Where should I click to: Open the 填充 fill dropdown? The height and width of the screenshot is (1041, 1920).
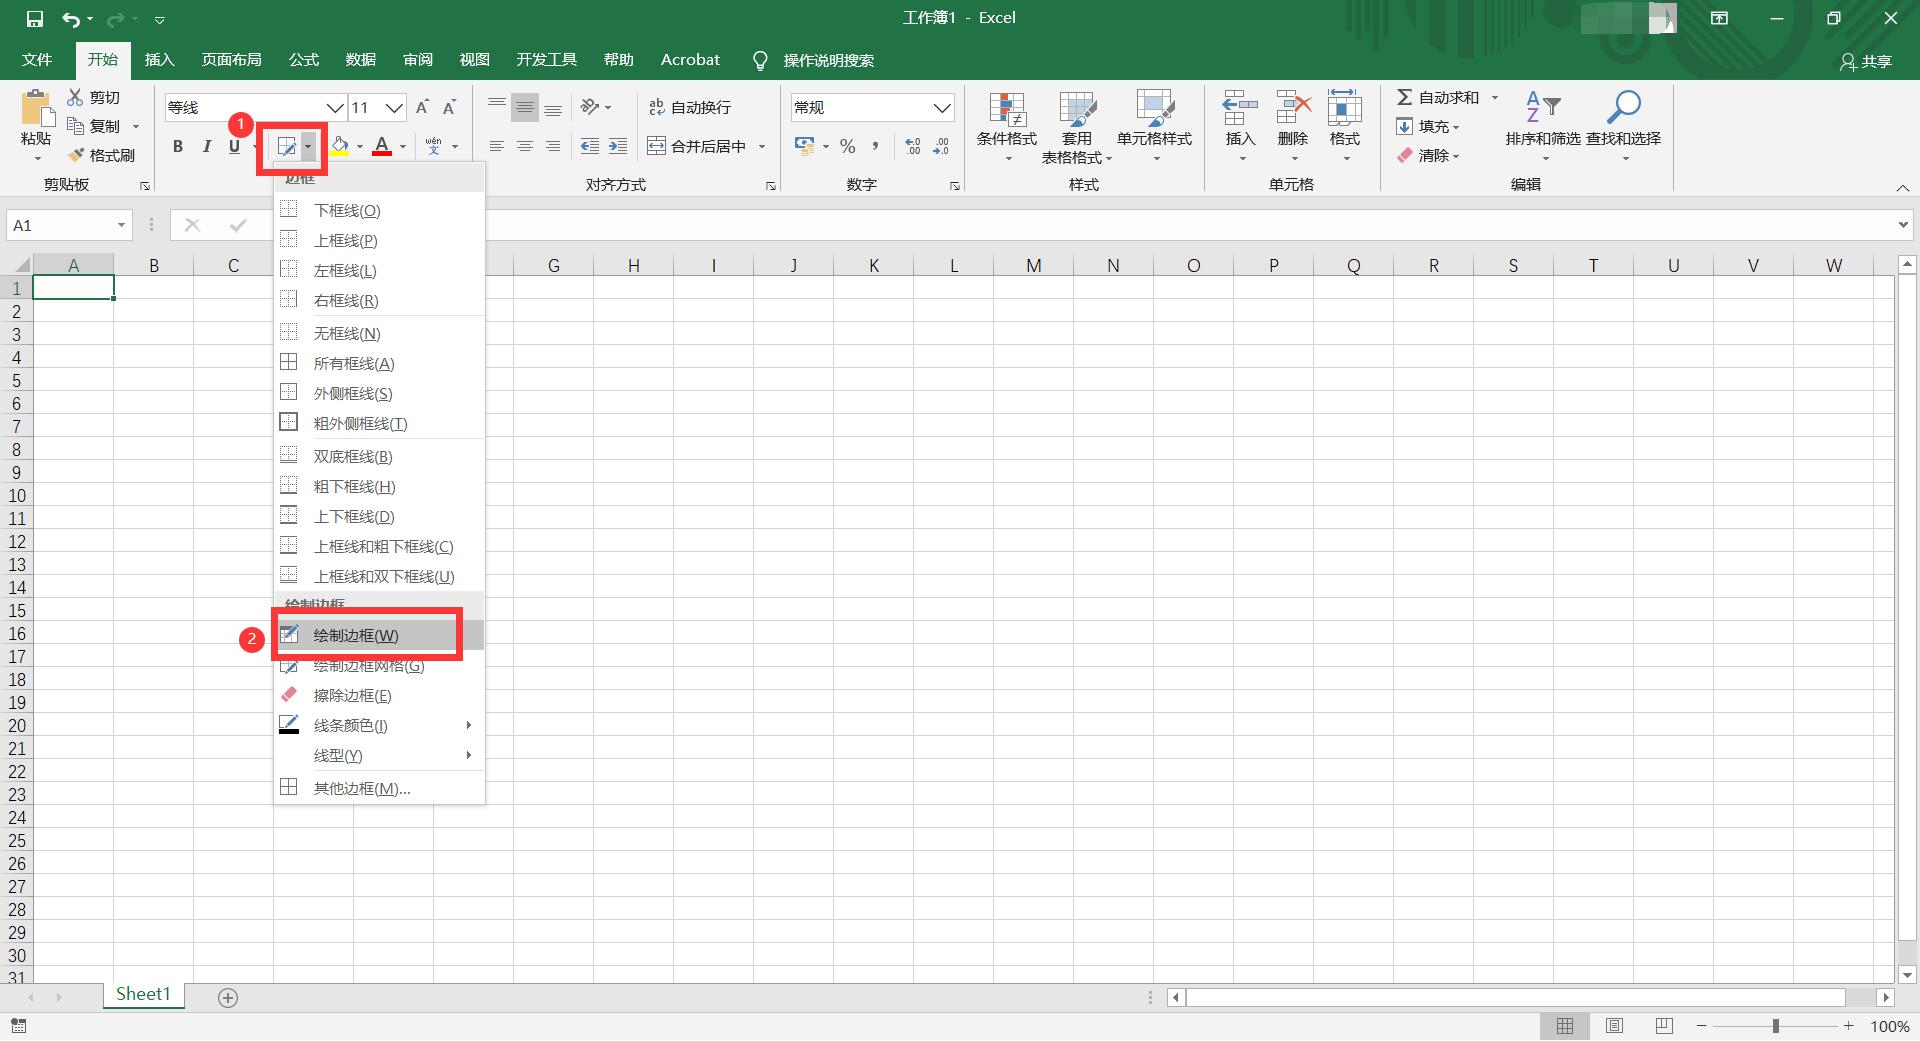1429,126
